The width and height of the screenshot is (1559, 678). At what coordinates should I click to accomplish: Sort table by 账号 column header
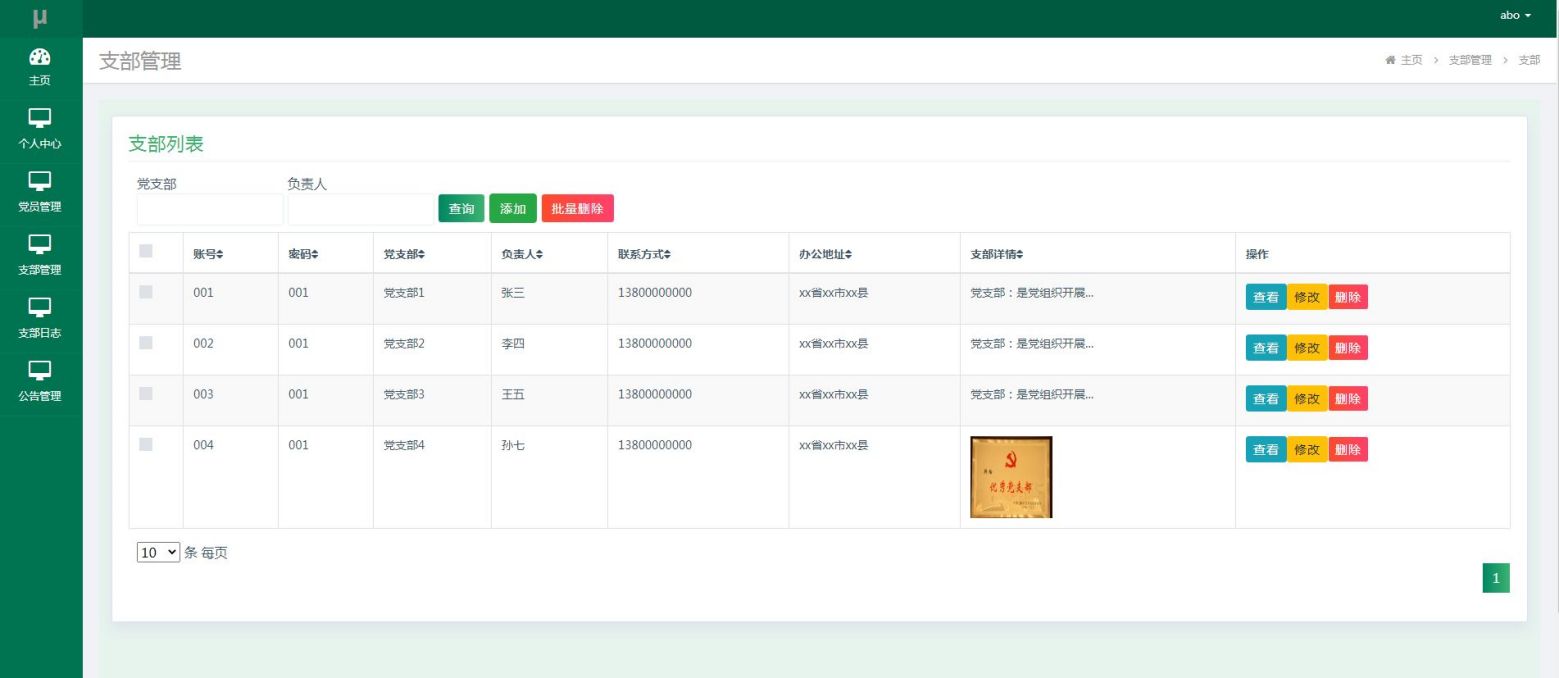pos(208,255)
